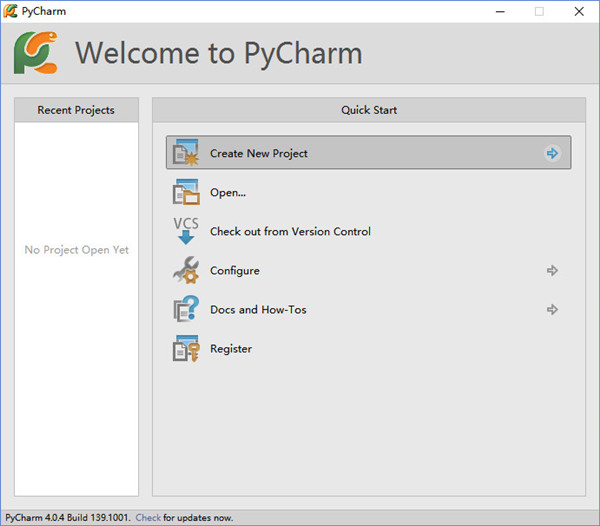
Task: Click the blue arrow on Create New Project
Action: (552, 153)
